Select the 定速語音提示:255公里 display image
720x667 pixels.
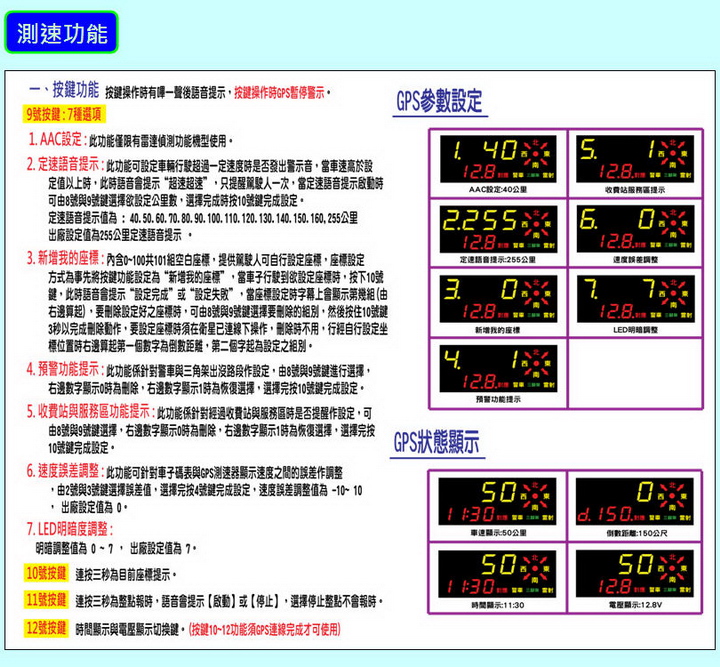pos(496,227)
